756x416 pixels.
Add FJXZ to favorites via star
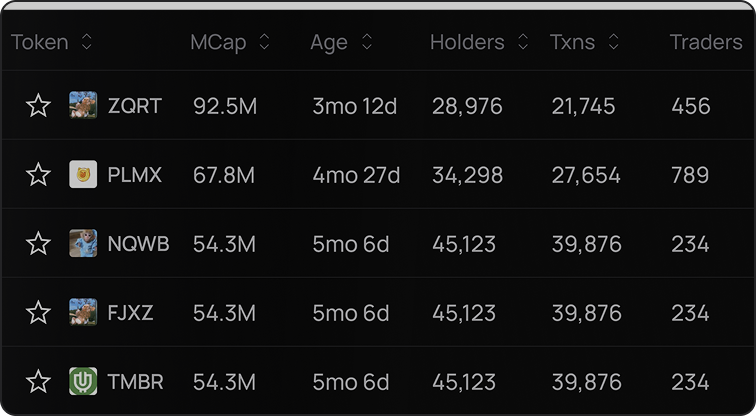pyautogui.click(x=38, y=312)
